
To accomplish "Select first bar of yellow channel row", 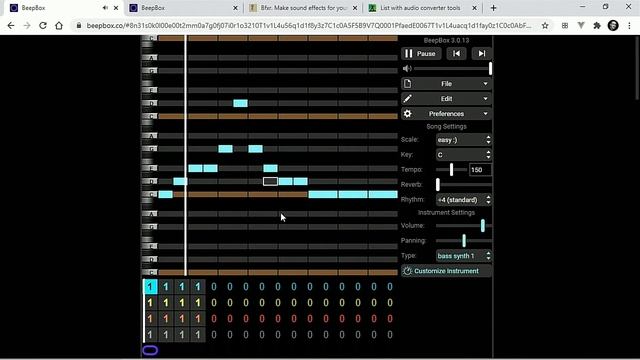I will click(150, 303).
